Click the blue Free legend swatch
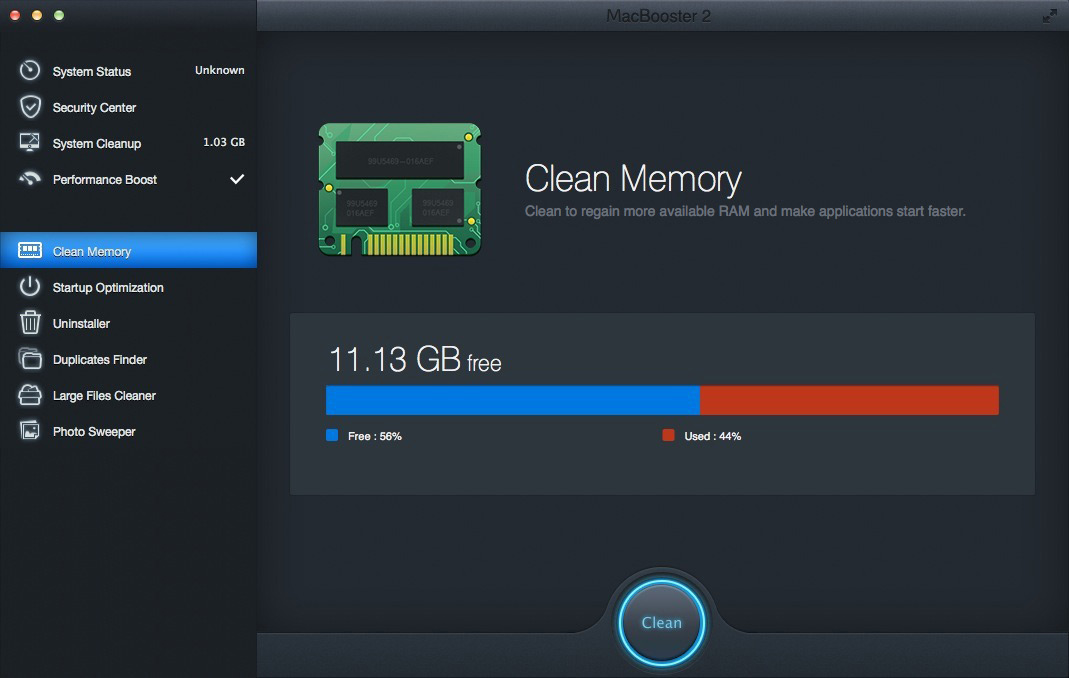The width and height of the screenshot is (1069, 678). coord(332,436)
